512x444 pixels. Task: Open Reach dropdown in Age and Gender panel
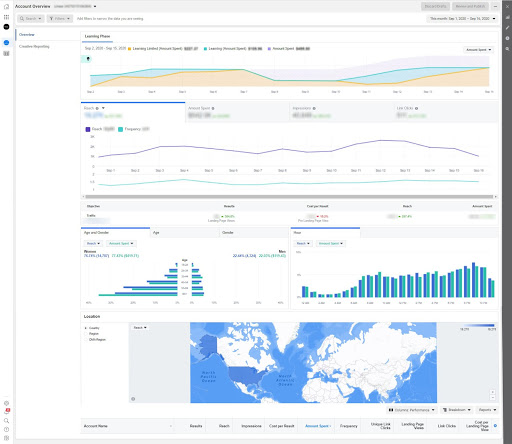coord(94,244)
